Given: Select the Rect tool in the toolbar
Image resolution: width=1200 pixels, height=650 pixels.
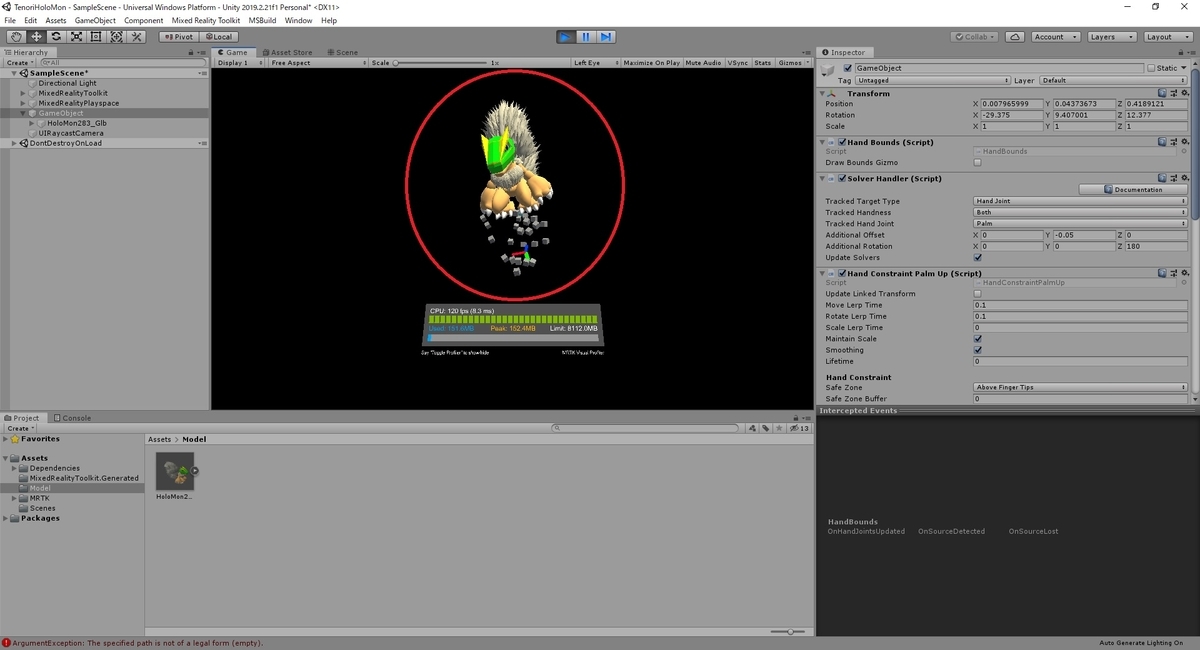Looking at the screenshot, I should click(96, 37).
